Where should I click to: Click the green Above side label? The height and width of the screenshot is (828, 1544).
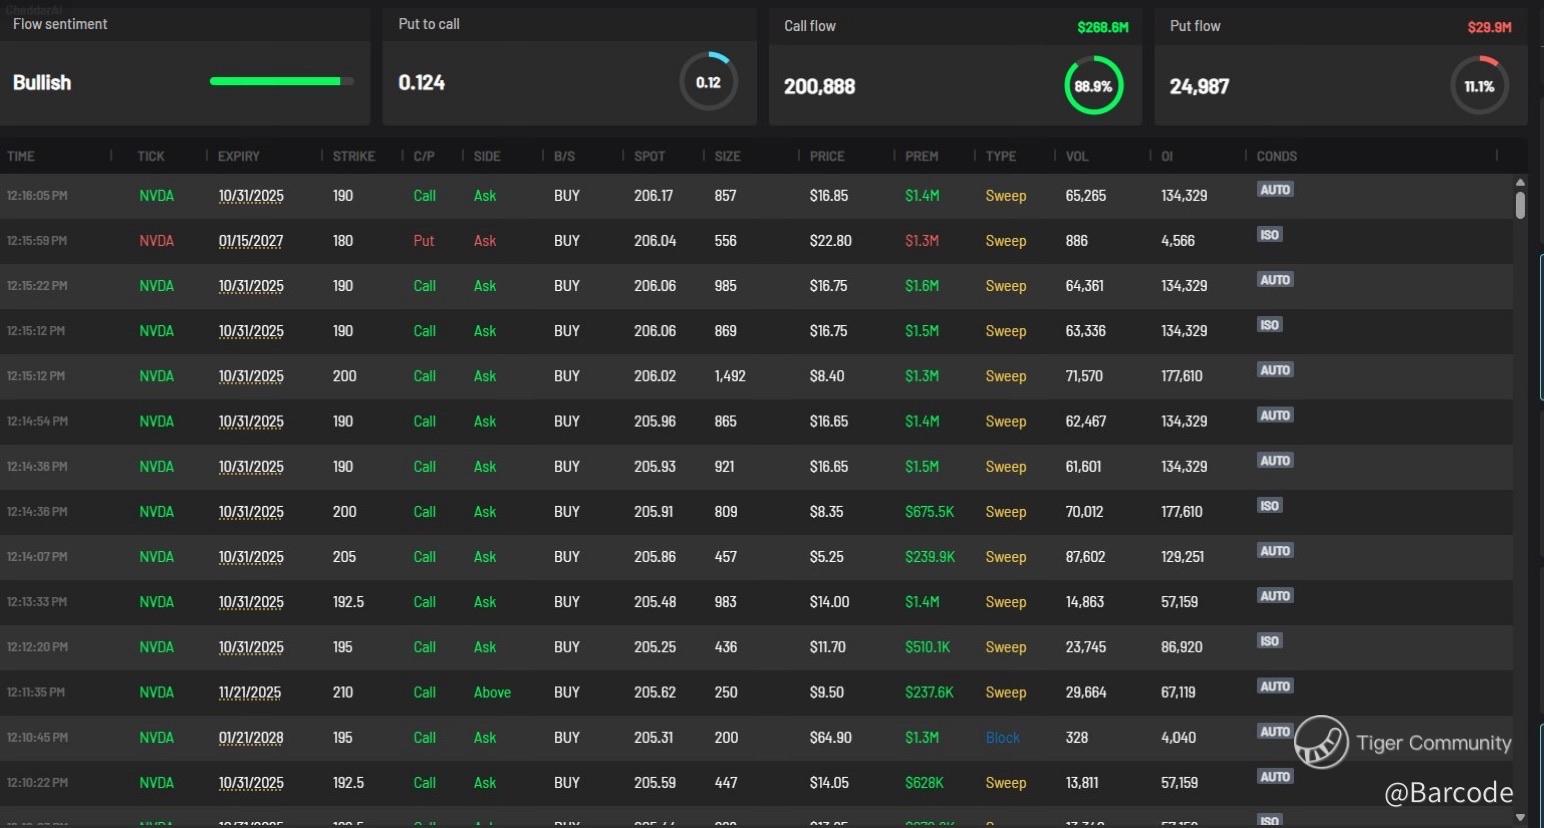(x=492, y=692)
